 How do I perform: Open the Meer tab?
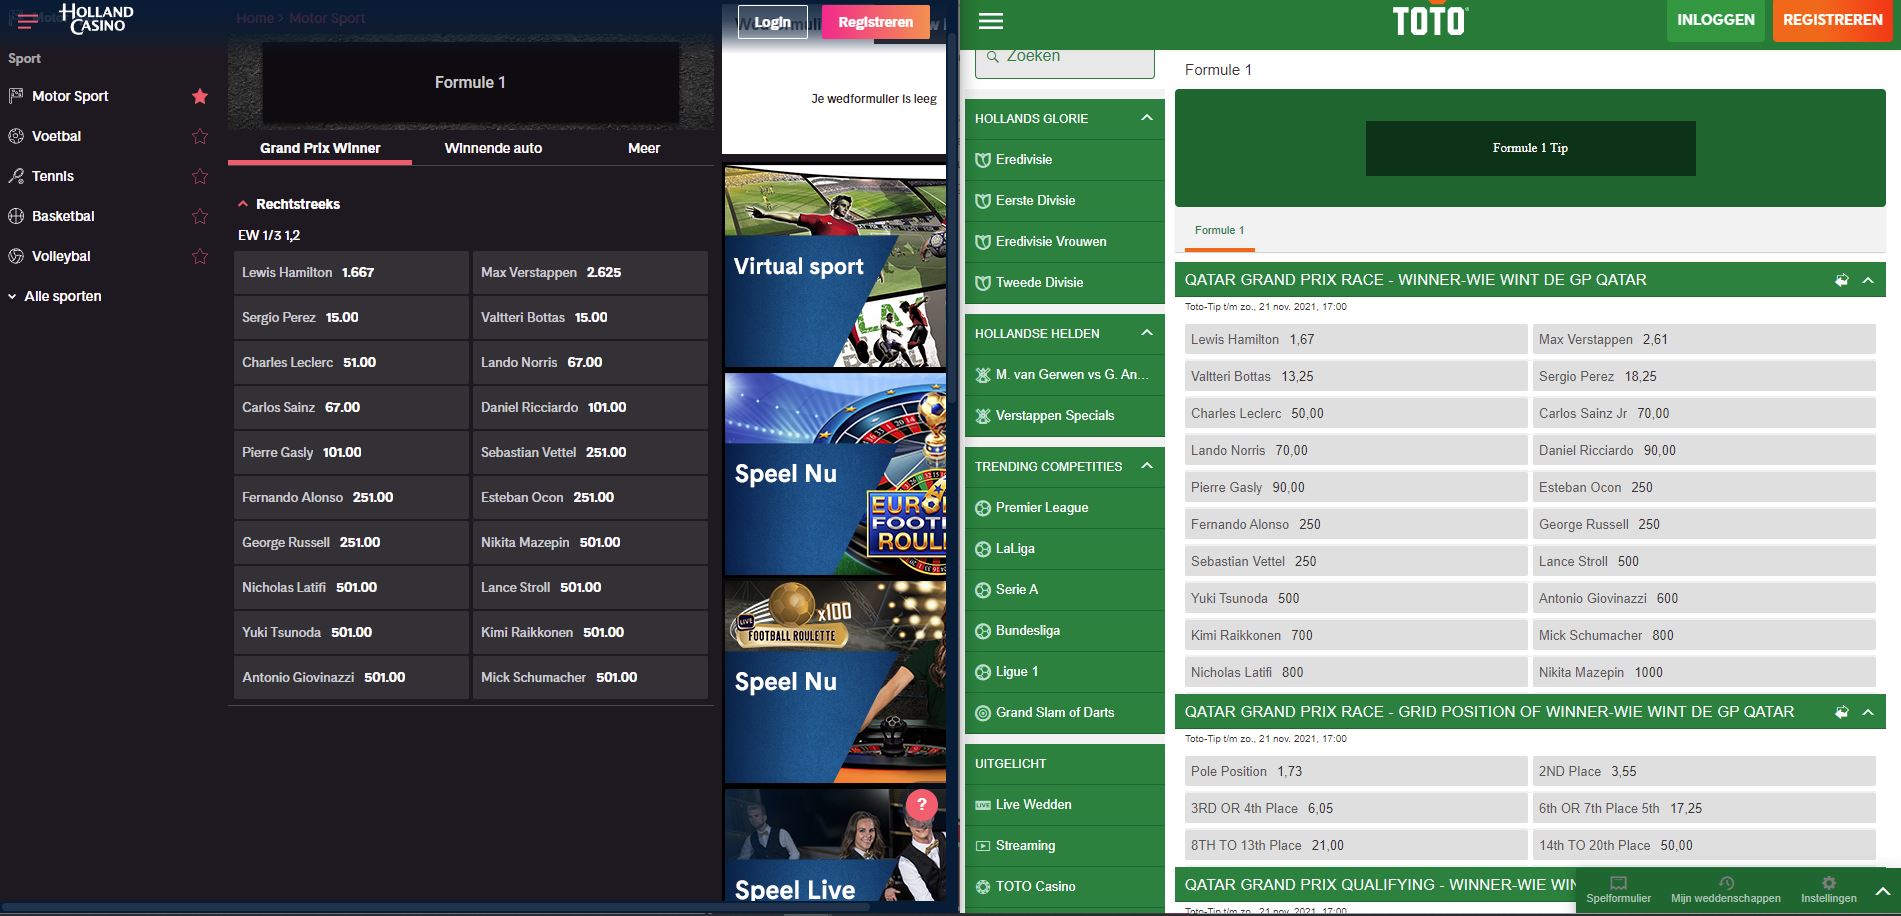[643, 148]
